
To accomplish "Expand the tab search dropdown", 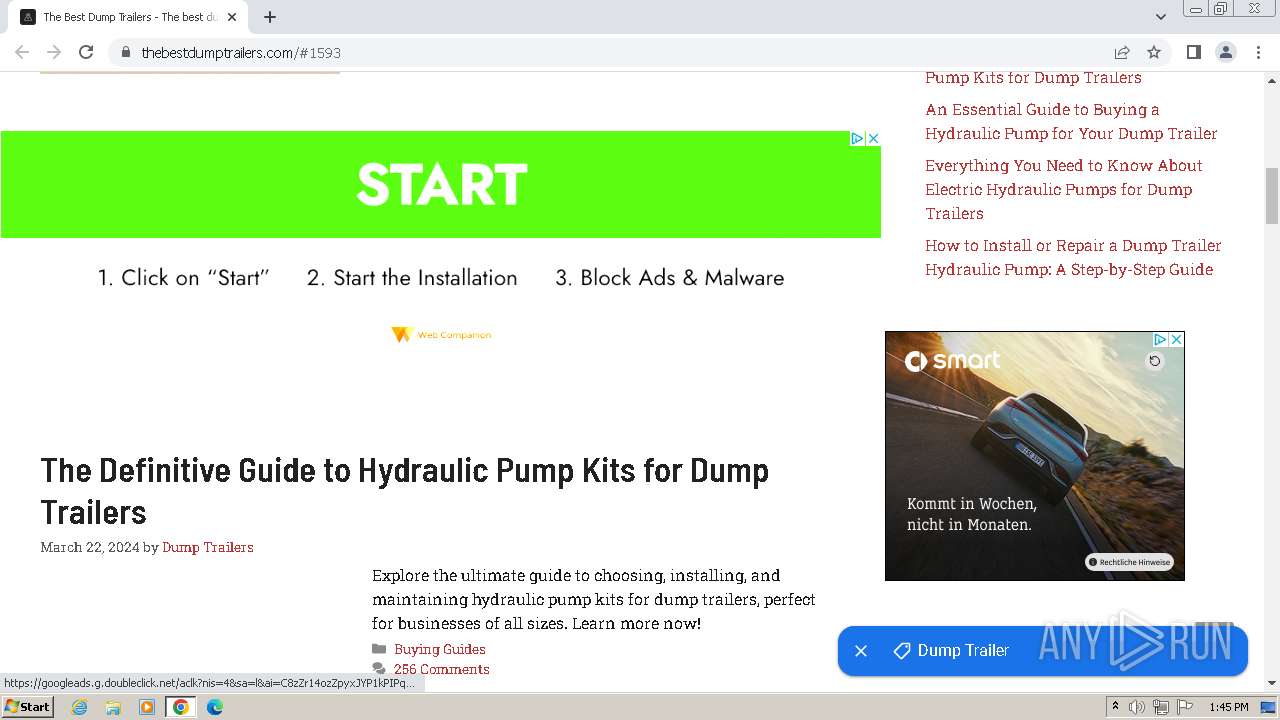I will click(1160, 17).
